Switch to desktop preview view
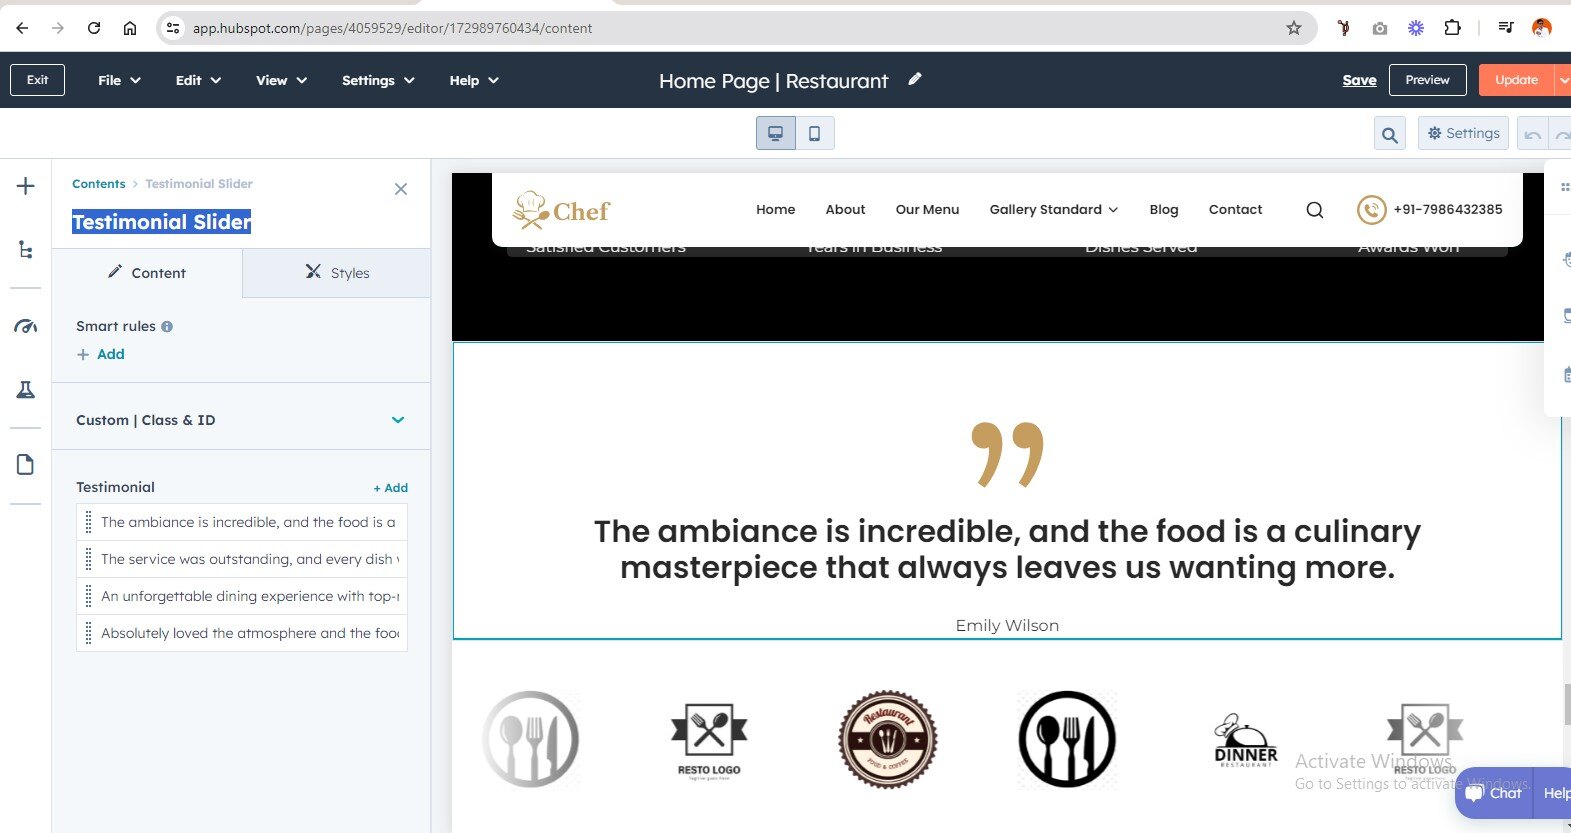Viewport: 1571px width, 833px height. [x=775, y=133]
